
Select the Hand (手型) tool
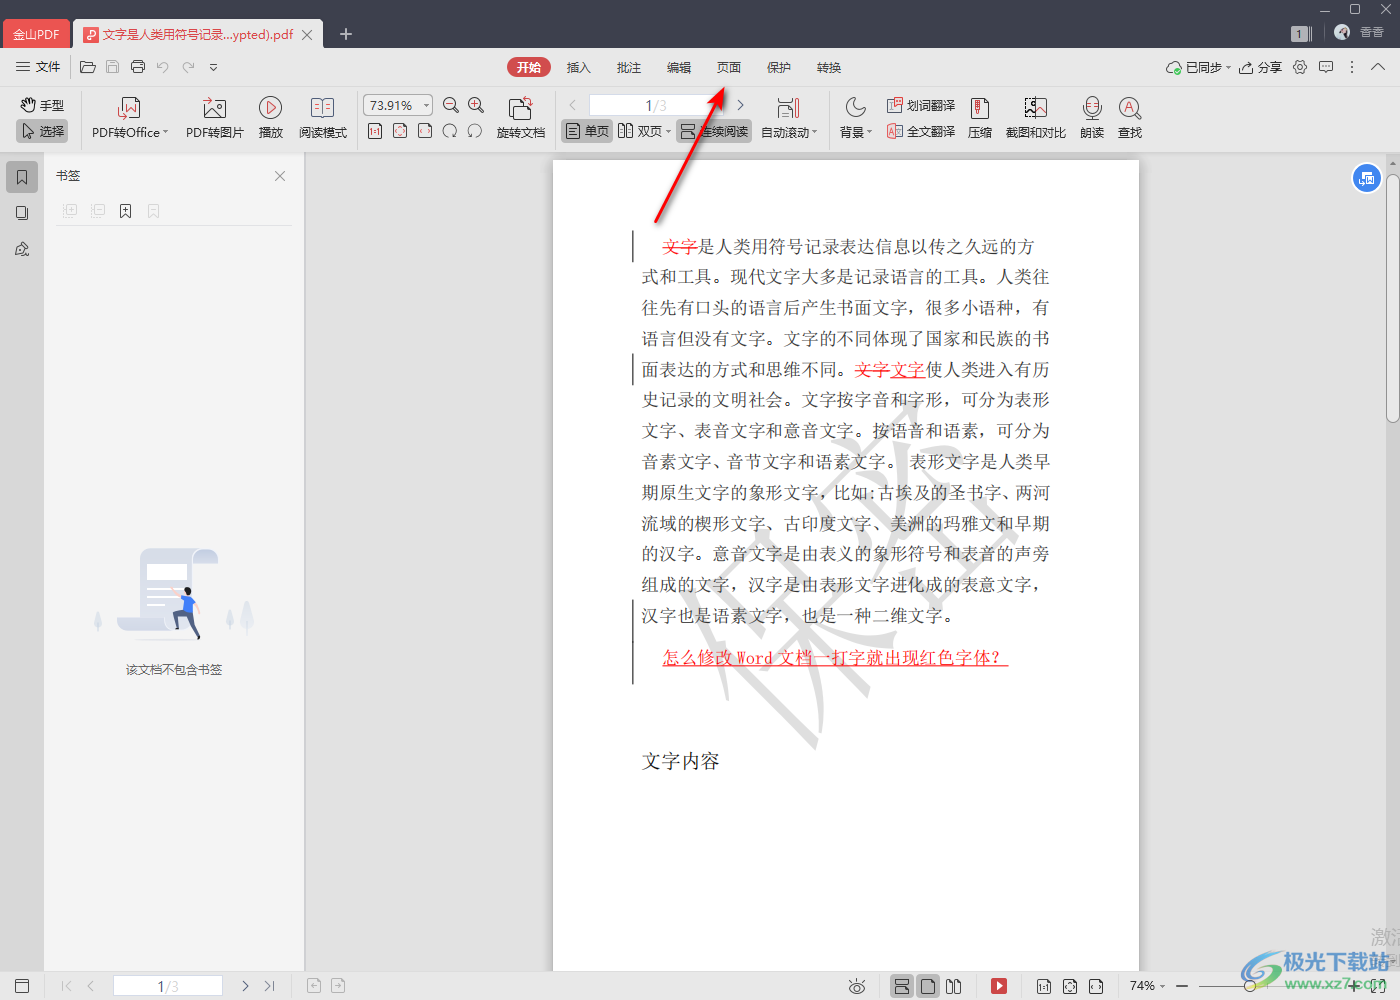[x=42, y=105]
